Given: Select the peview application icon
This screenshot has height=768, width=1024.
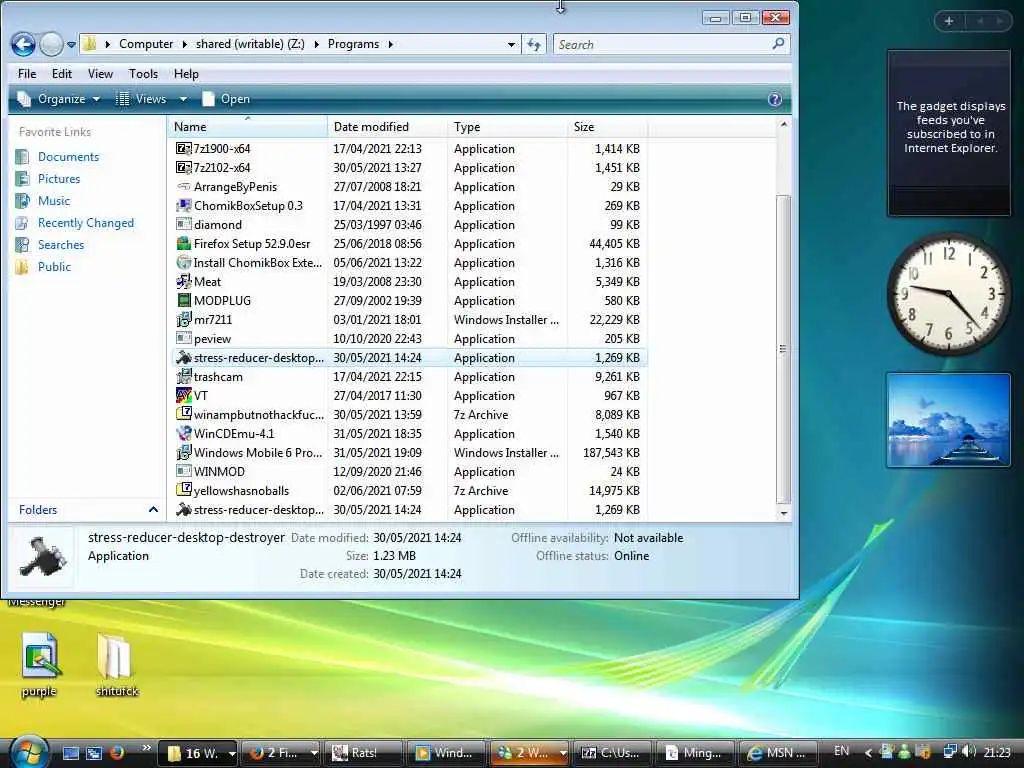Looking at the screenshot, I should pos(184,338).
